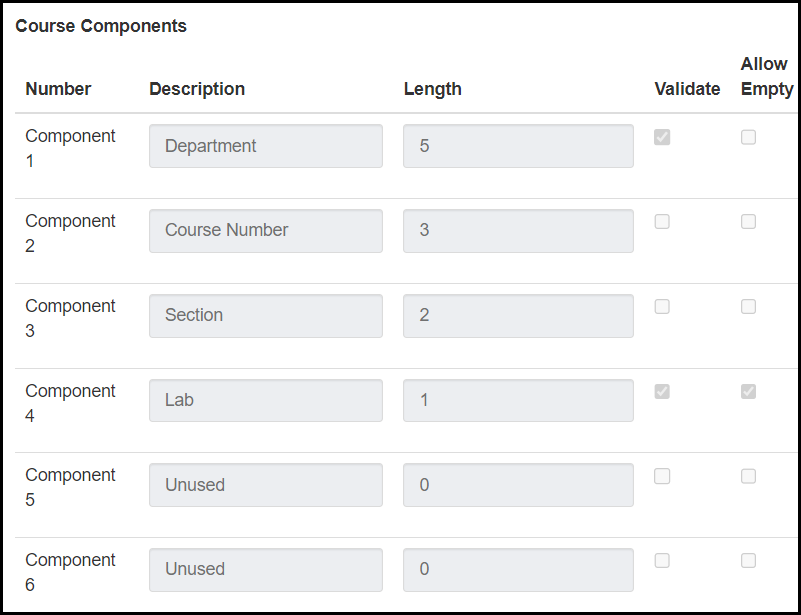Viewport: 801px width, 615px height.
Task: Check Allow Empty for Component 3
Action: (x=748, y=307)
